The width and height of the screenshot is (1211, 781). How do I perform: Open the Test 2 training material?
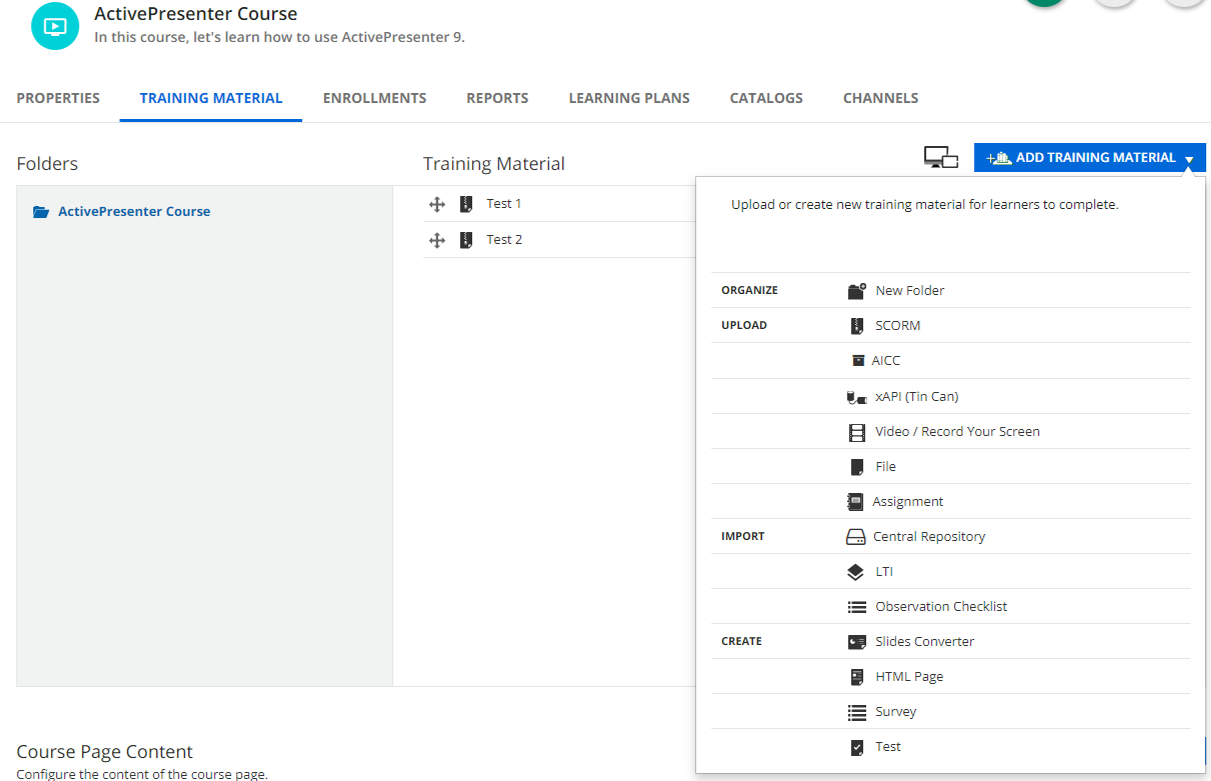coord(504,240)
